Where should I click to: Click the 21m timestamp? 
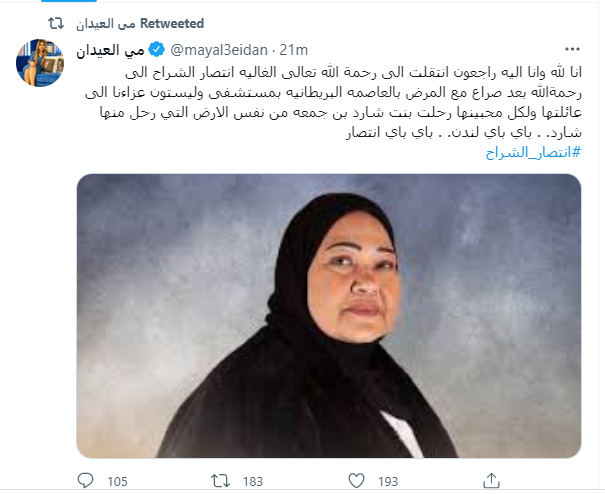[294, 50]
